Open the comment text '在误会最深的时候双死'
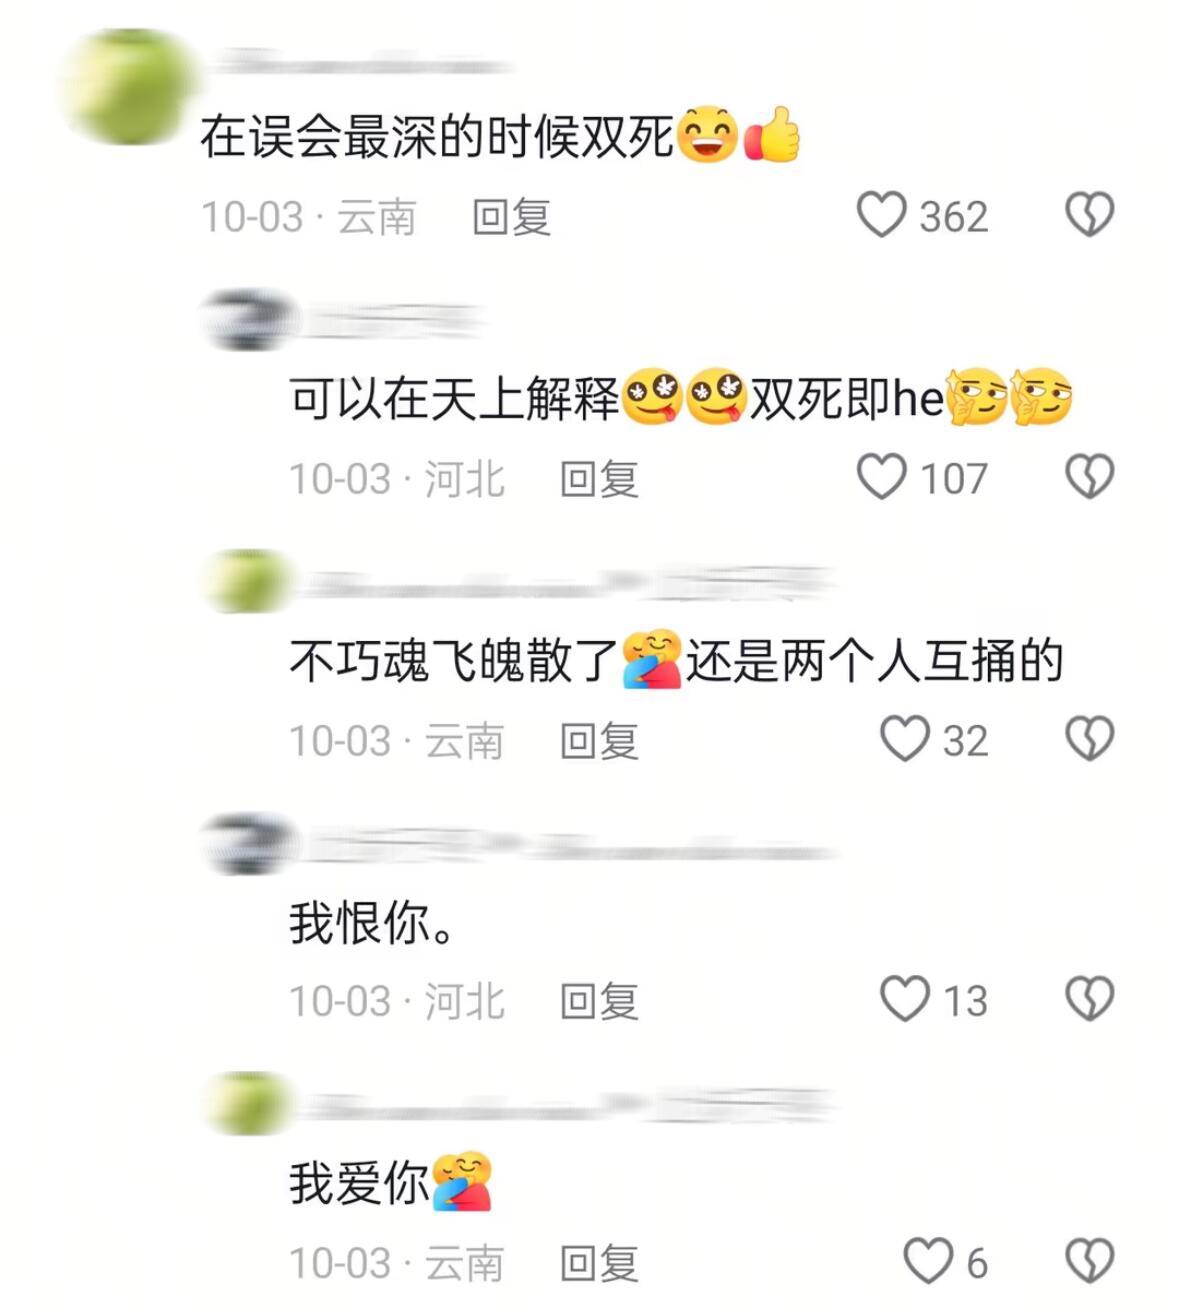The width and height of the screenshot is (1178, 1310). point(437,137)
